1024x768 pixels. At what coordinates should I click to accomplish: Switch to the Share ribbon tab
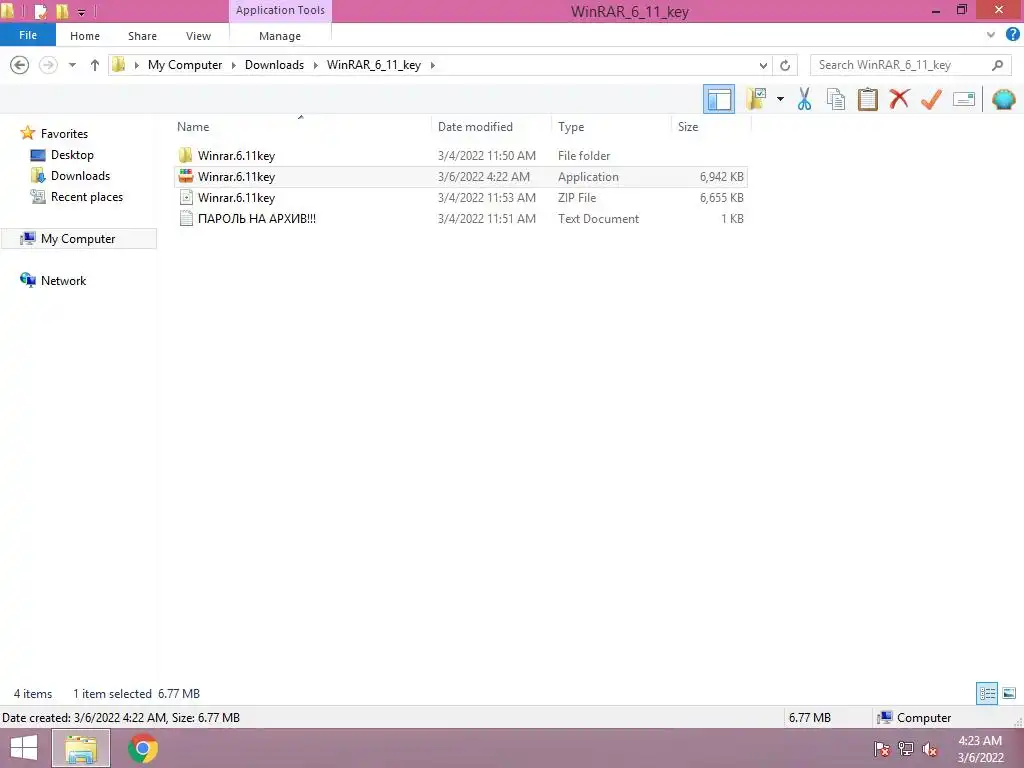tap(142, 36)
